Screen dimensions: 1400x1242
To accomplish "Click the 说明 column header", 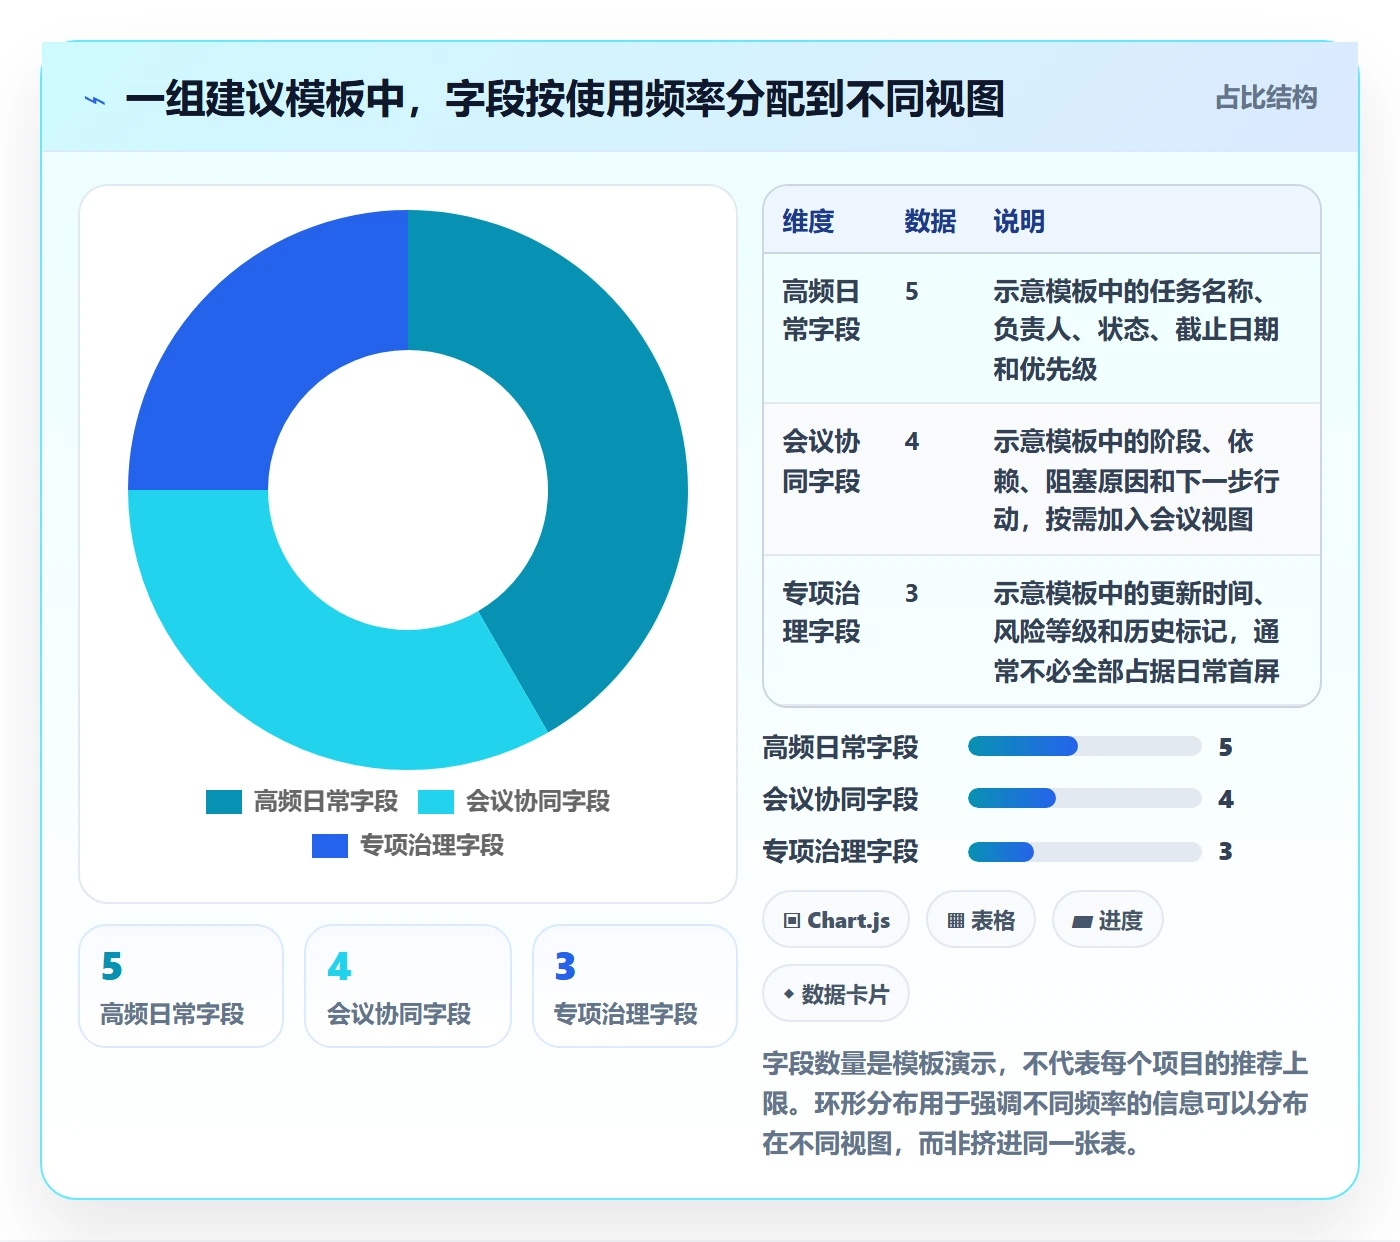I will point(1019,221).
